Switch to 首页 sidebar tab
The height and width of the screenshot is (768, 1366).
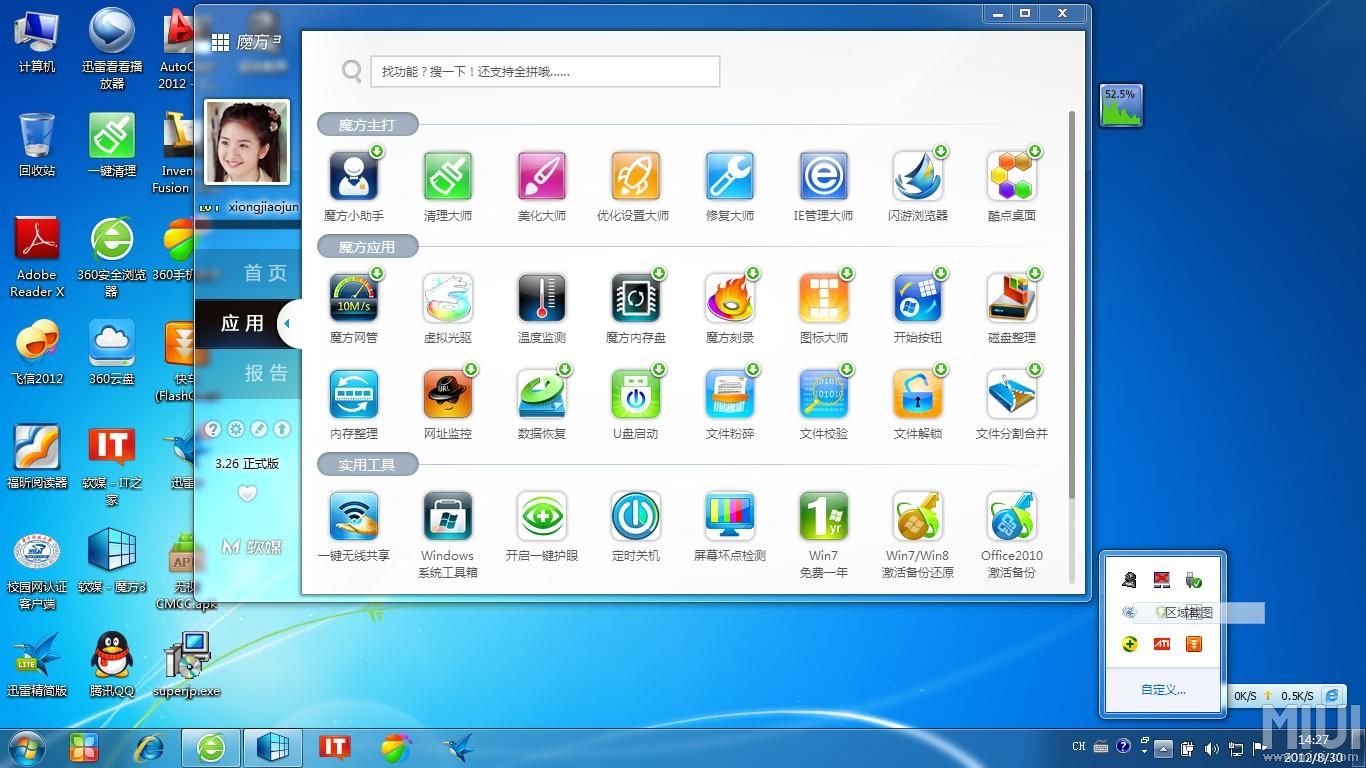tap(248, 273)
